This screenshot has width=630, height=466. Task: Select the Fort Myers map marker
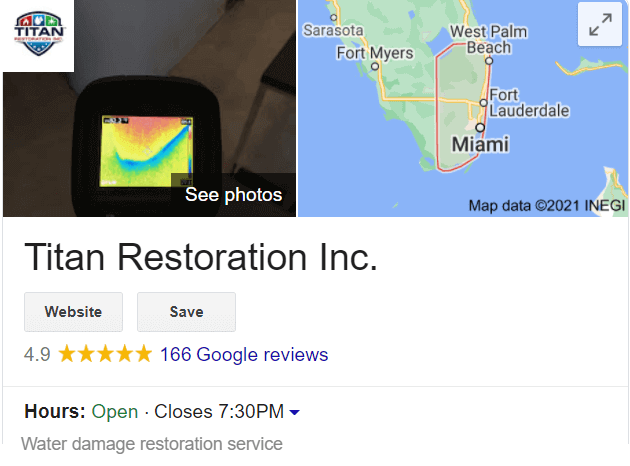[x=375, y=66]
